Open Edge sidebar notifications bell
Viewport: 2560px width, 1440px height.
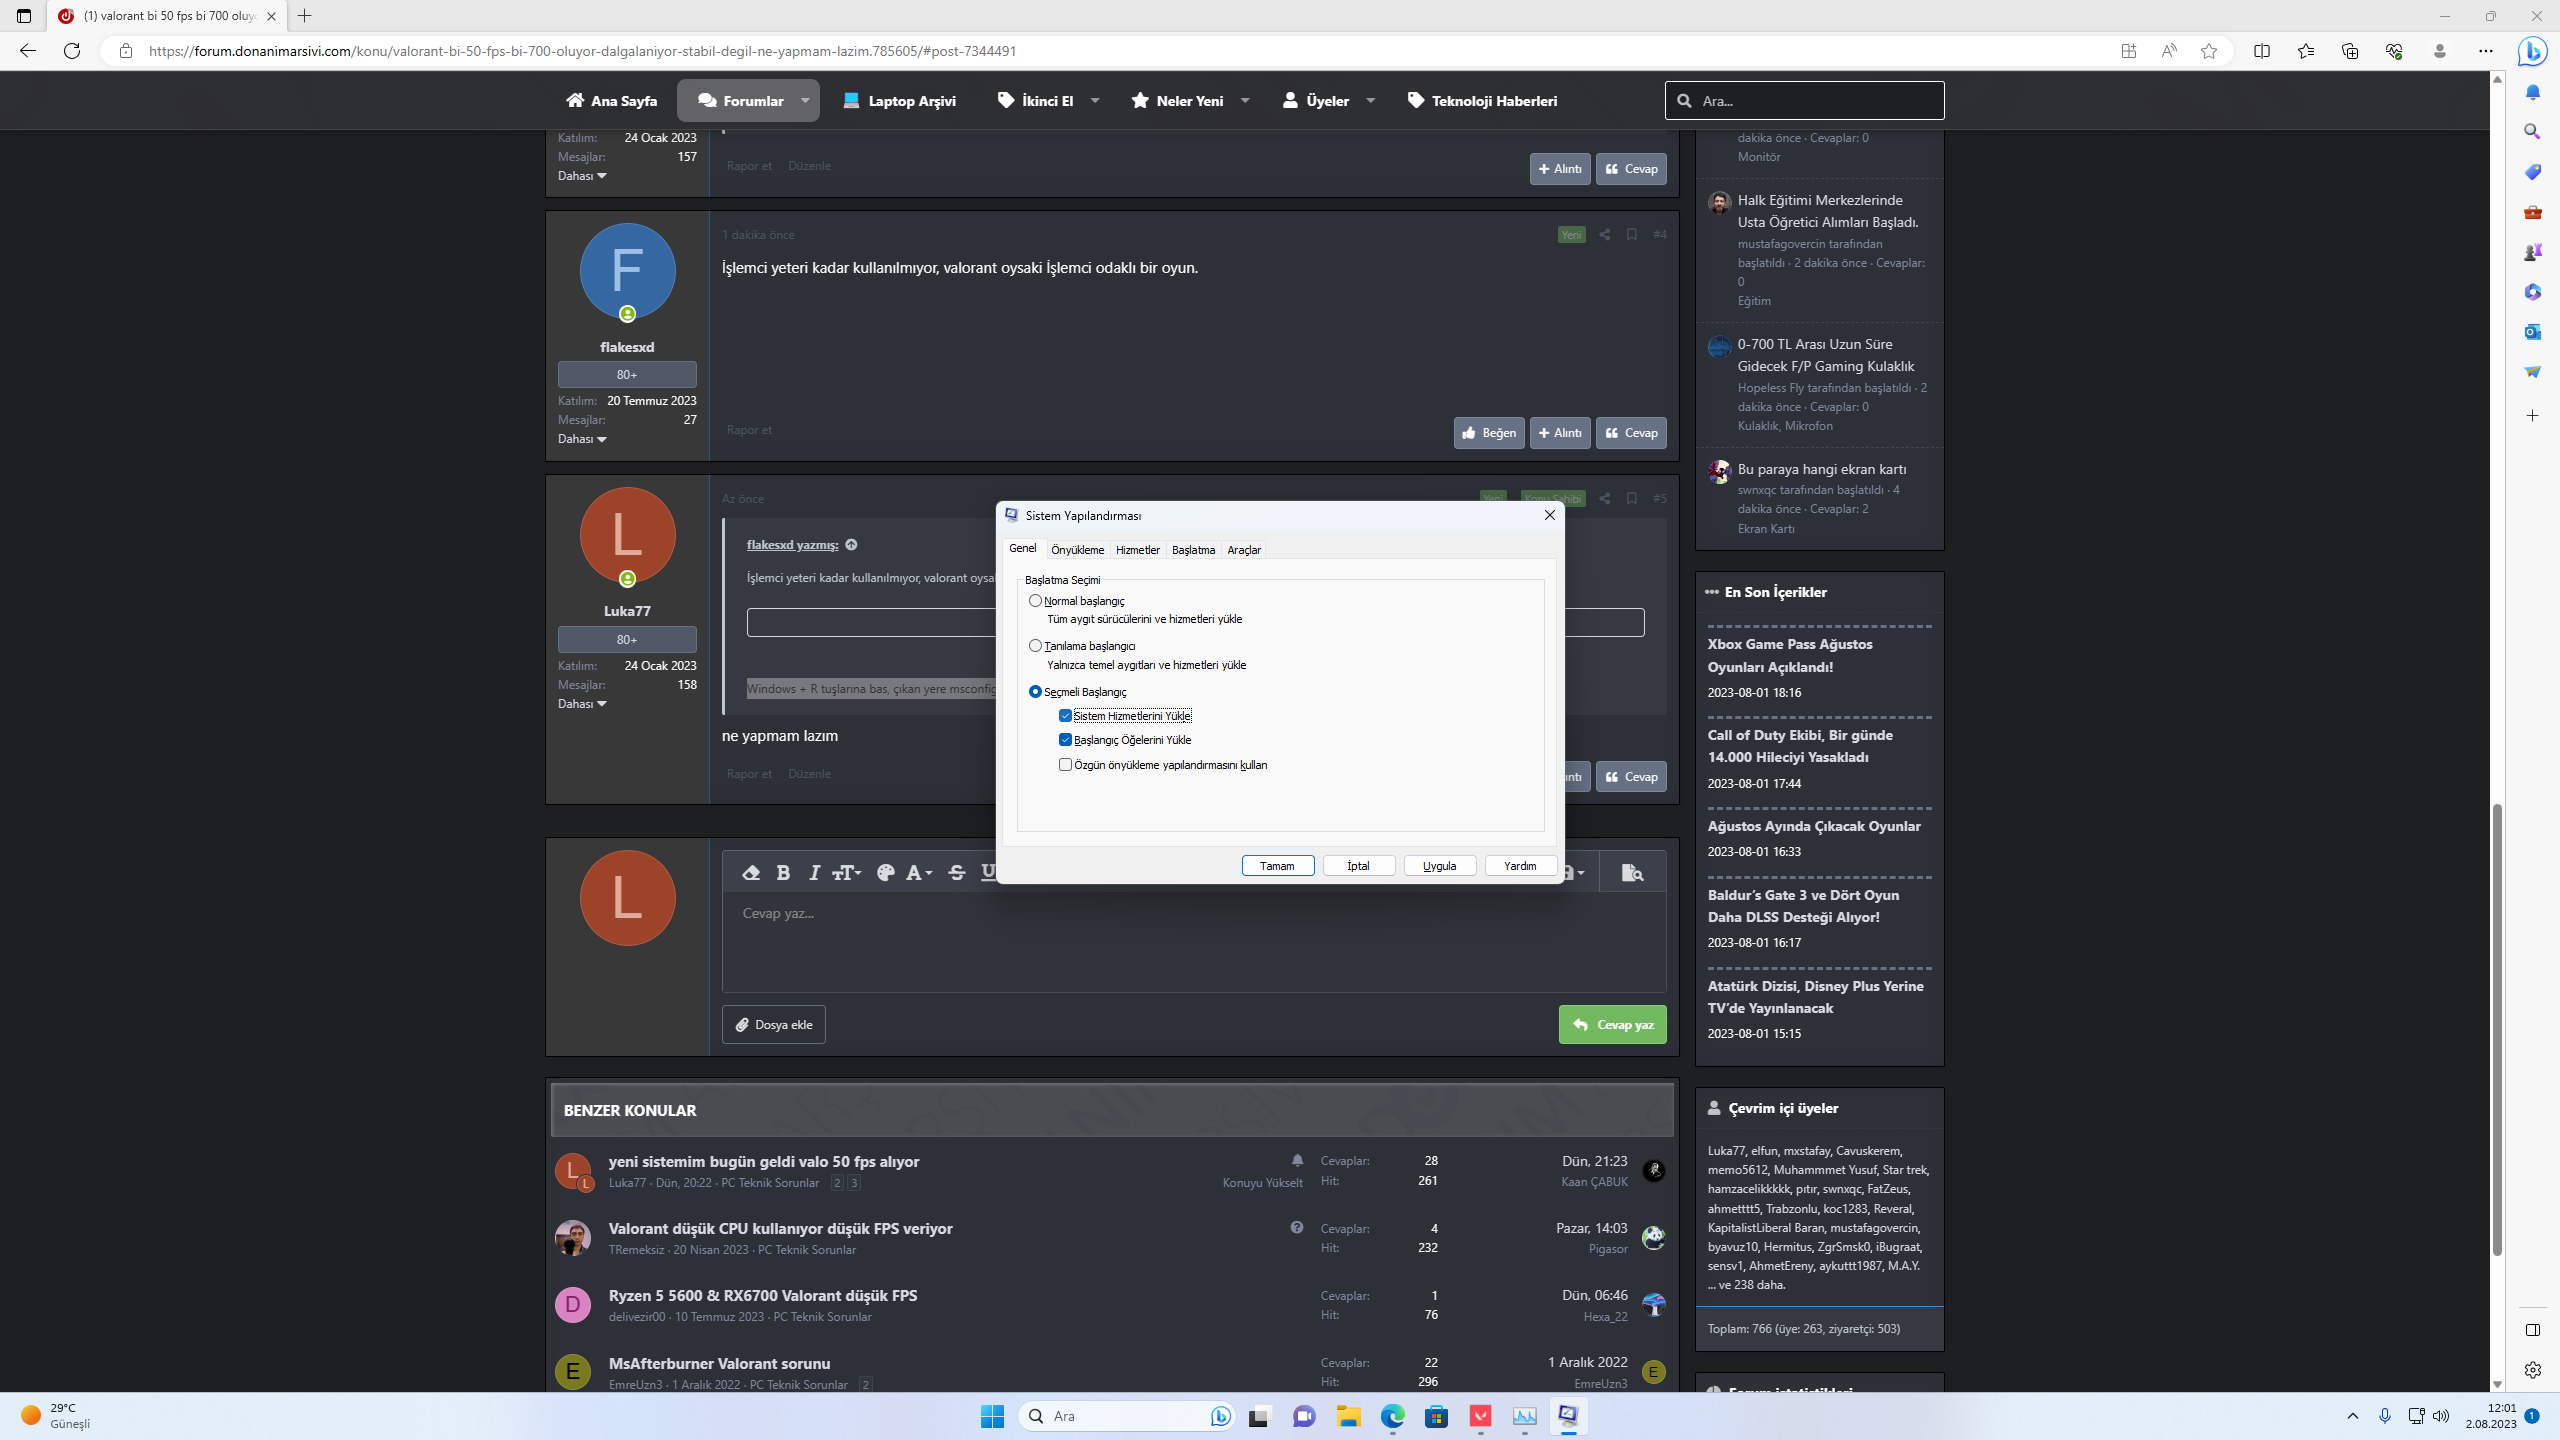2532,92
